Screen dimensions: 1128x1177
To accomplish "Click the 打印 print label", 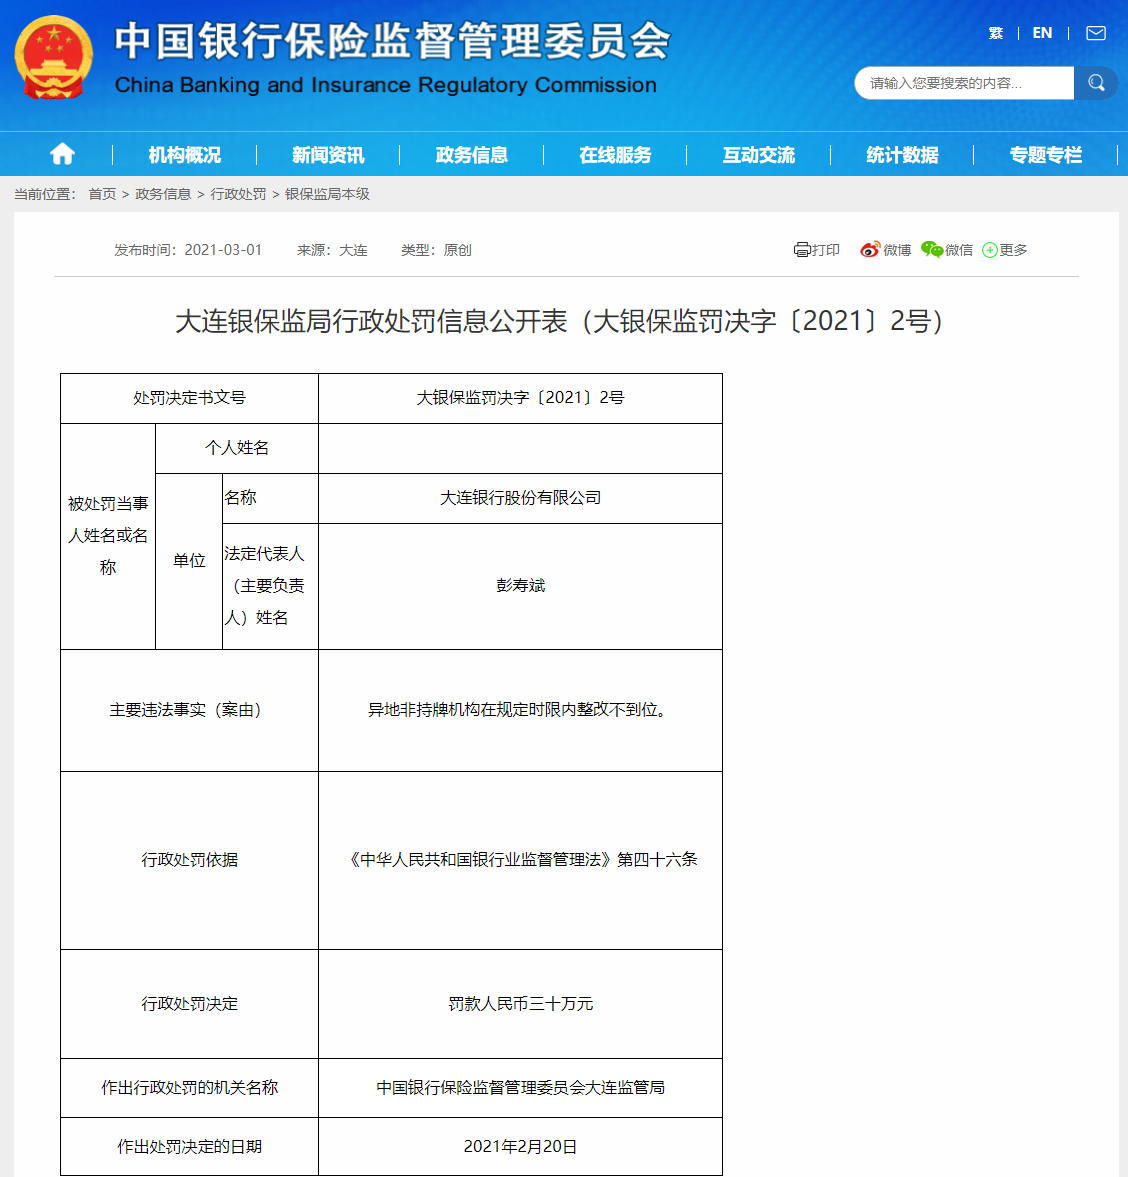I will pos(826,250).
